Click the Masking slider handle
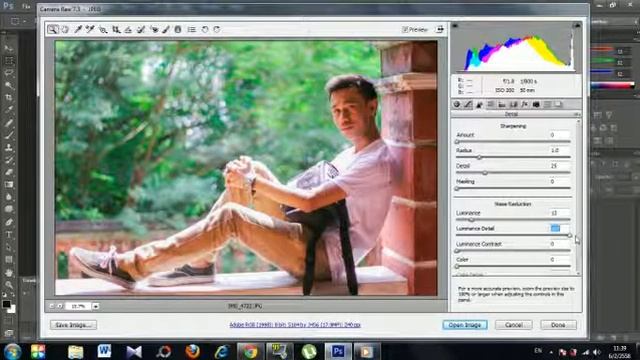Image resolution: width=640 pixels, height=360 pixels. coord(457,189)
